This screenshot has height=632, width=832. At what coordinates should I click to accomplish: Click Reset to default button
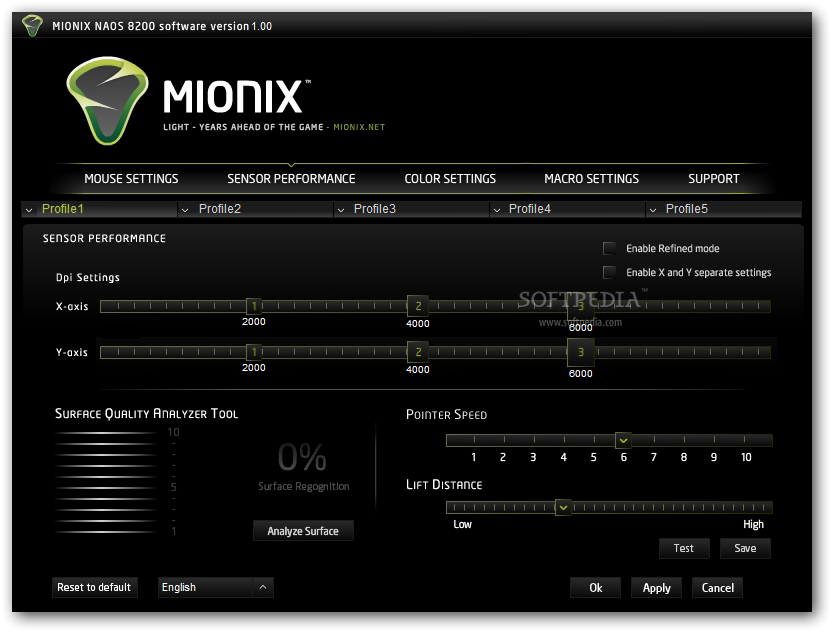click(x=94, y=587)
